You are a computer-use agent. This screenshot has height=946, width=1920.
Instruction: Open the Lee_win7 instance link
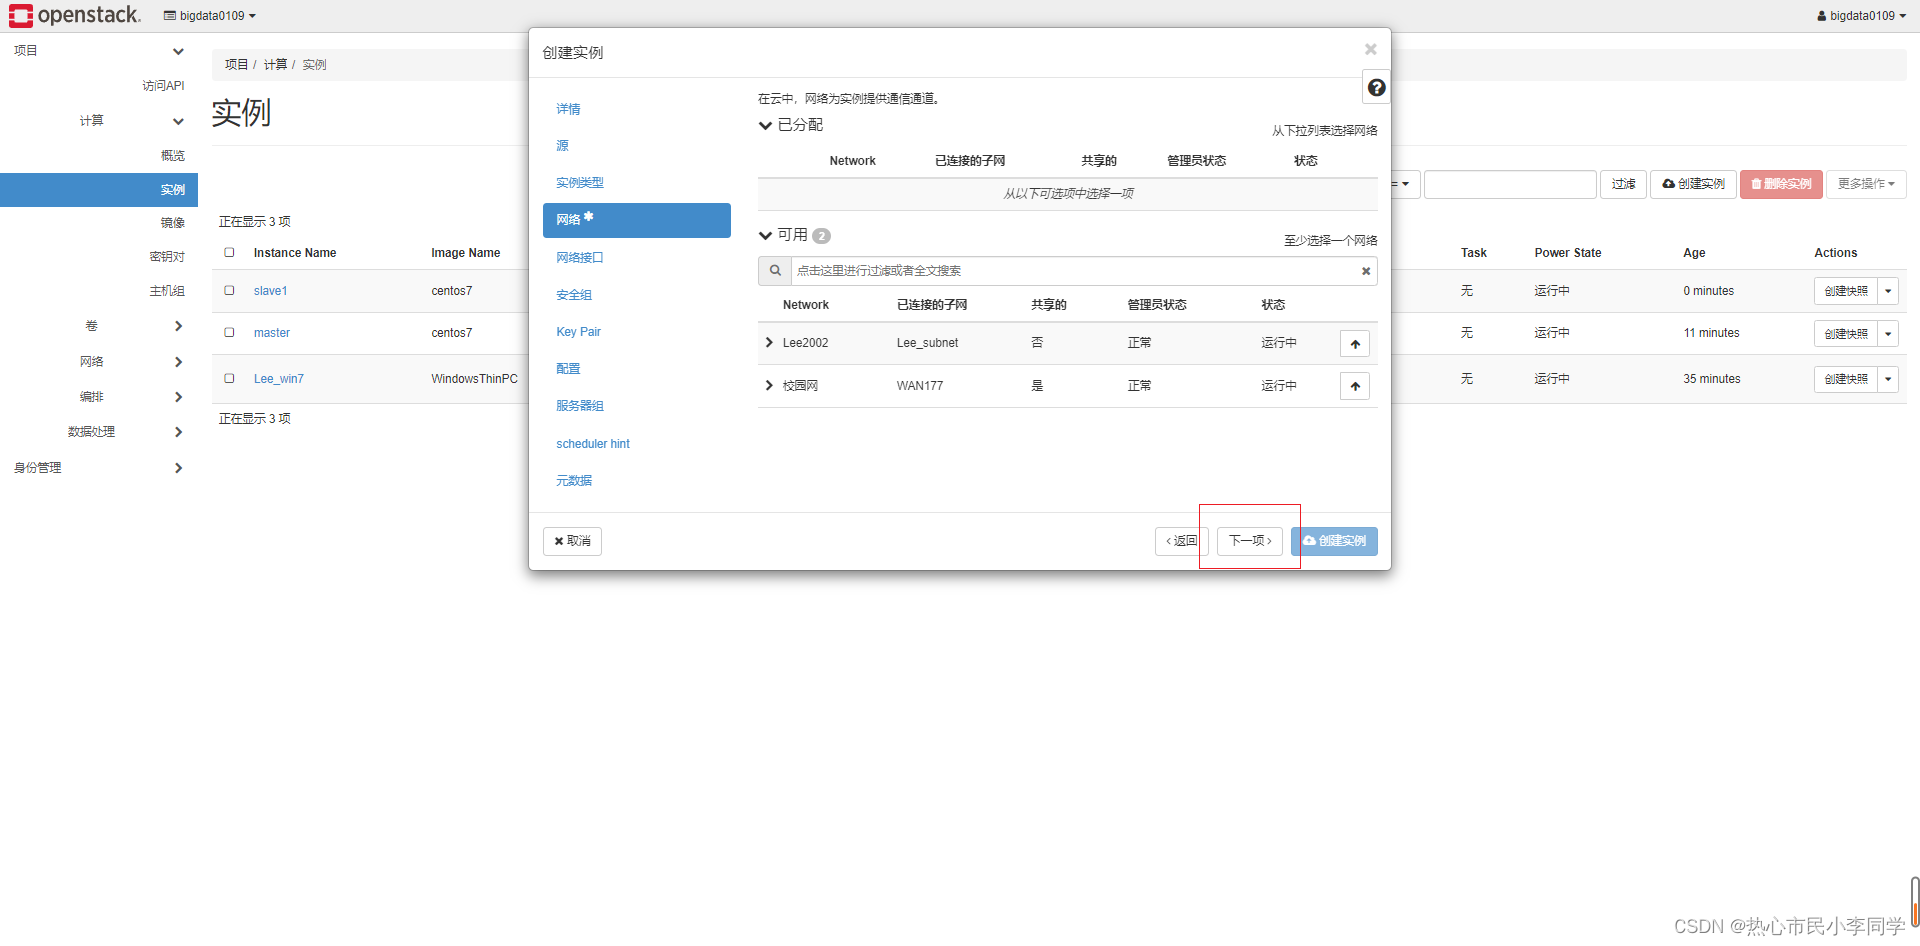(278, 379)
